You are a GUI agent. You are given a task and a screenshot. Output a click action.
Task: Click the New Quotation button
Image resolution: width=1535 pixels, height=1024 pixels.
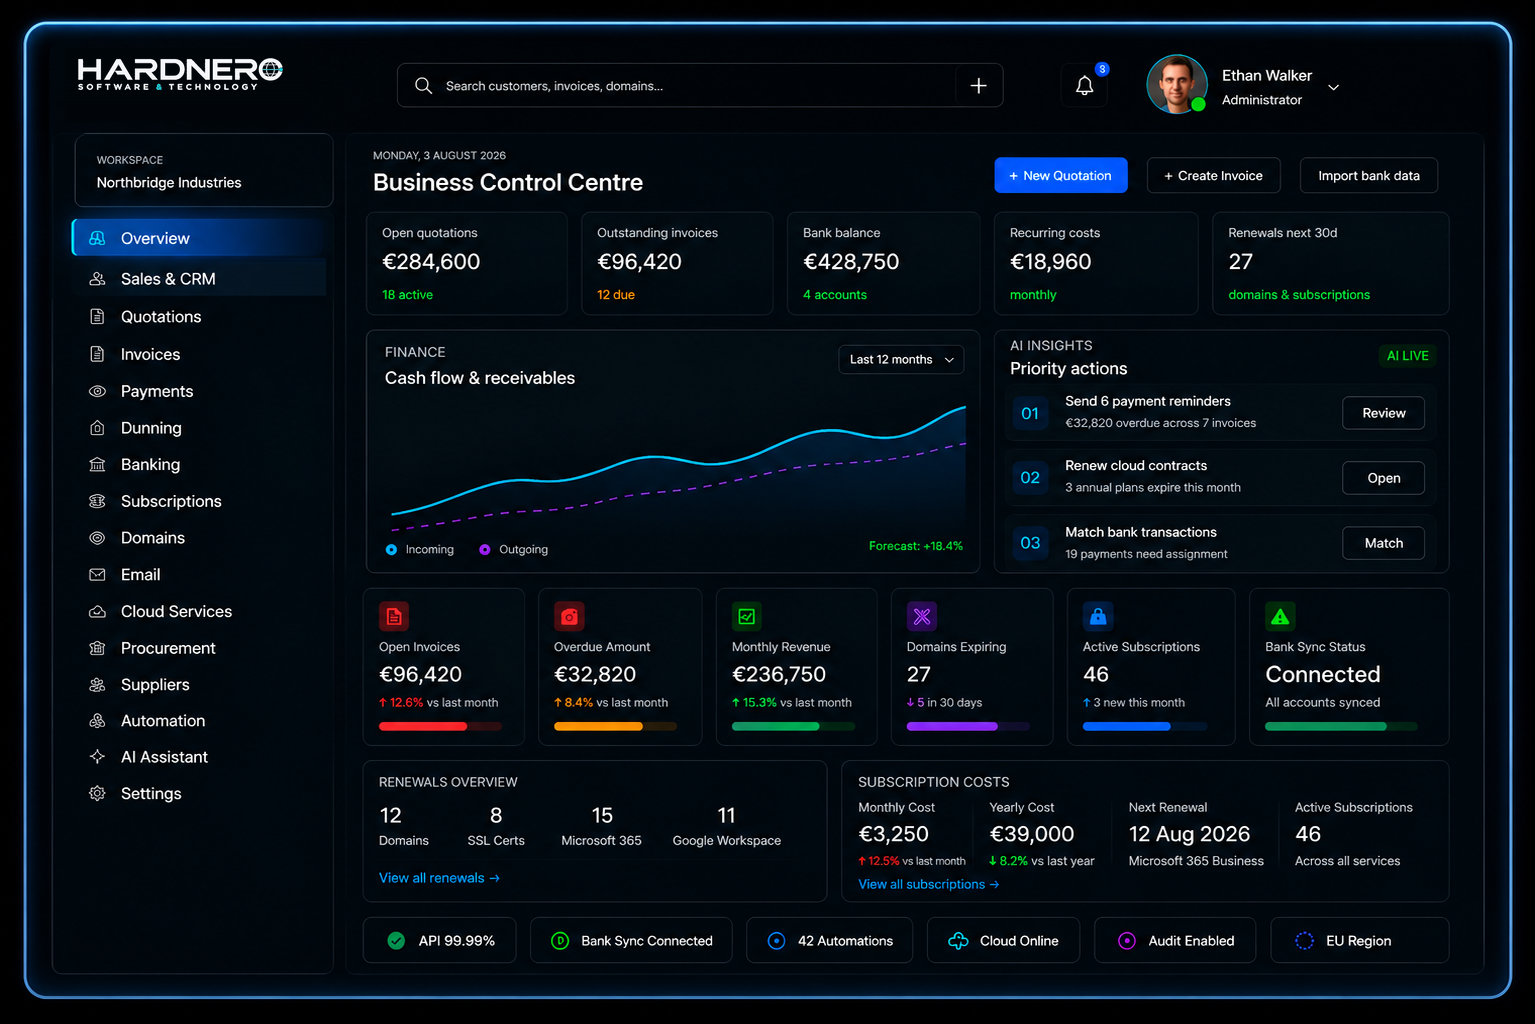1060,175
